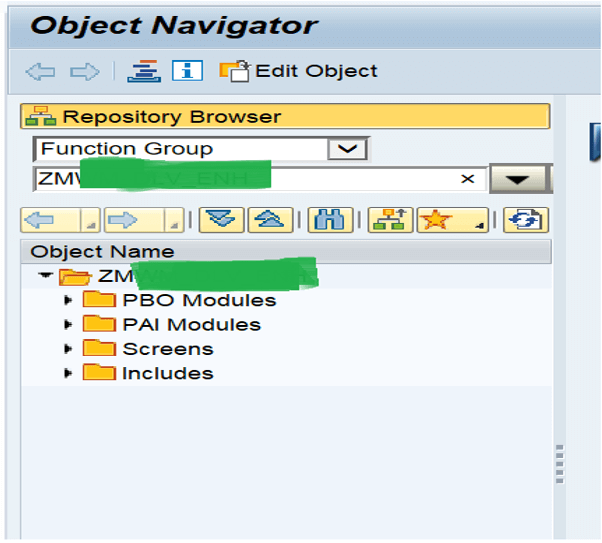Expand the PBO Modules folder
Viewport: 602px width, 543px height.
point(68,300)
